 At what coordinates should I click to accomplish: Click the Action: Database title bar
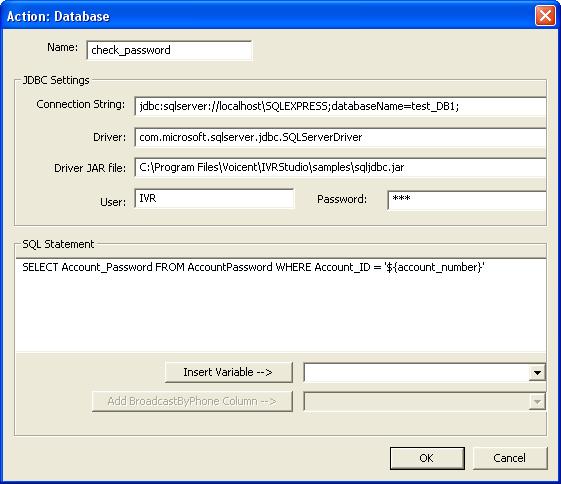(268, 16)
